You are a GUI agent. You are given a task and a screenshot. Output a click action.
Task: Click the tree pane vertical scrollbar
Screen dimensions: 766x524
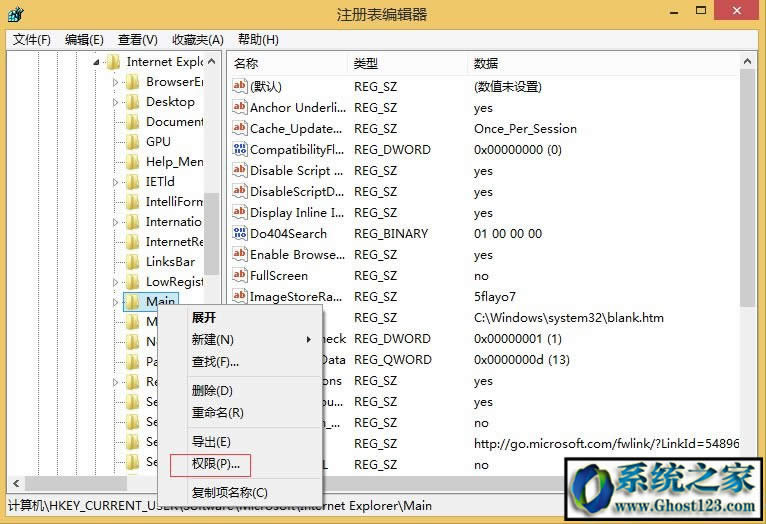tap(213, 230)
